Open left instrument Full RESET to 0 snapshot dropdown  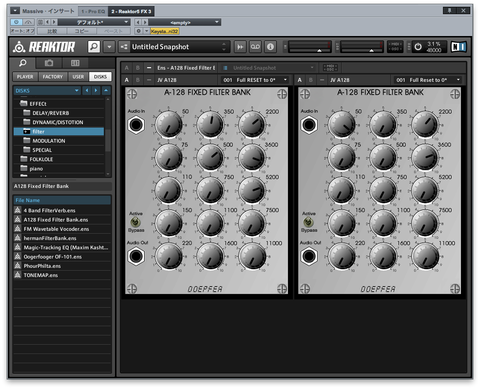pyautogui.click(x=255, y=80)
